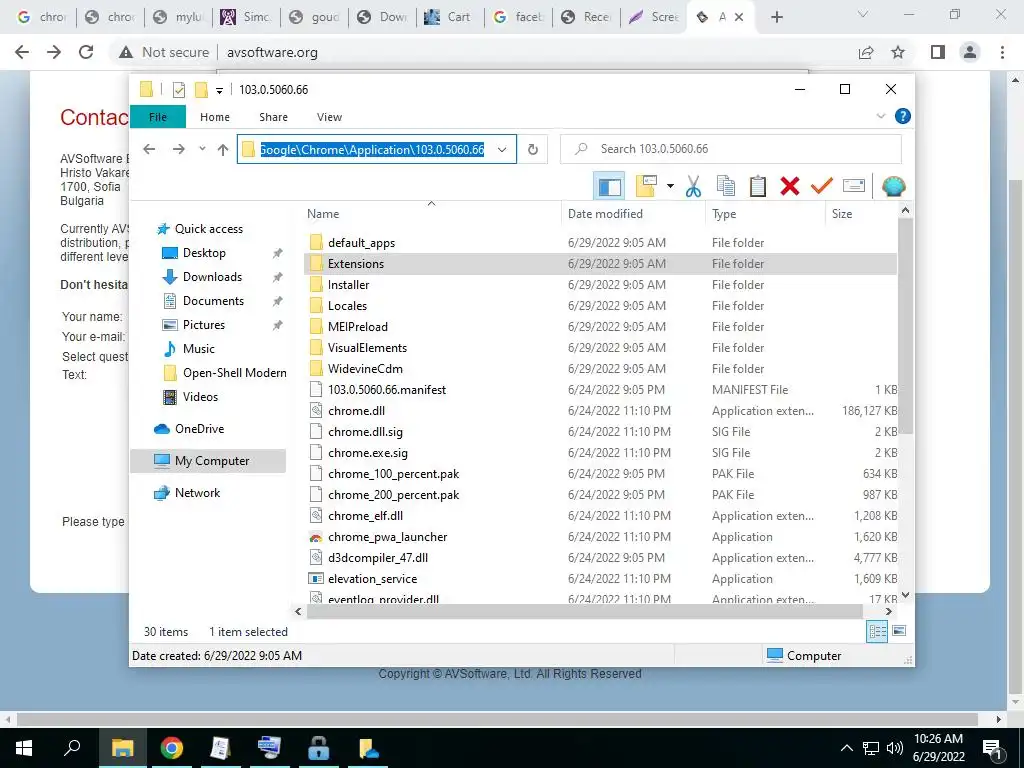Go up one folder level
This screenshot has height=768, width=1024.
coord(223,150)
